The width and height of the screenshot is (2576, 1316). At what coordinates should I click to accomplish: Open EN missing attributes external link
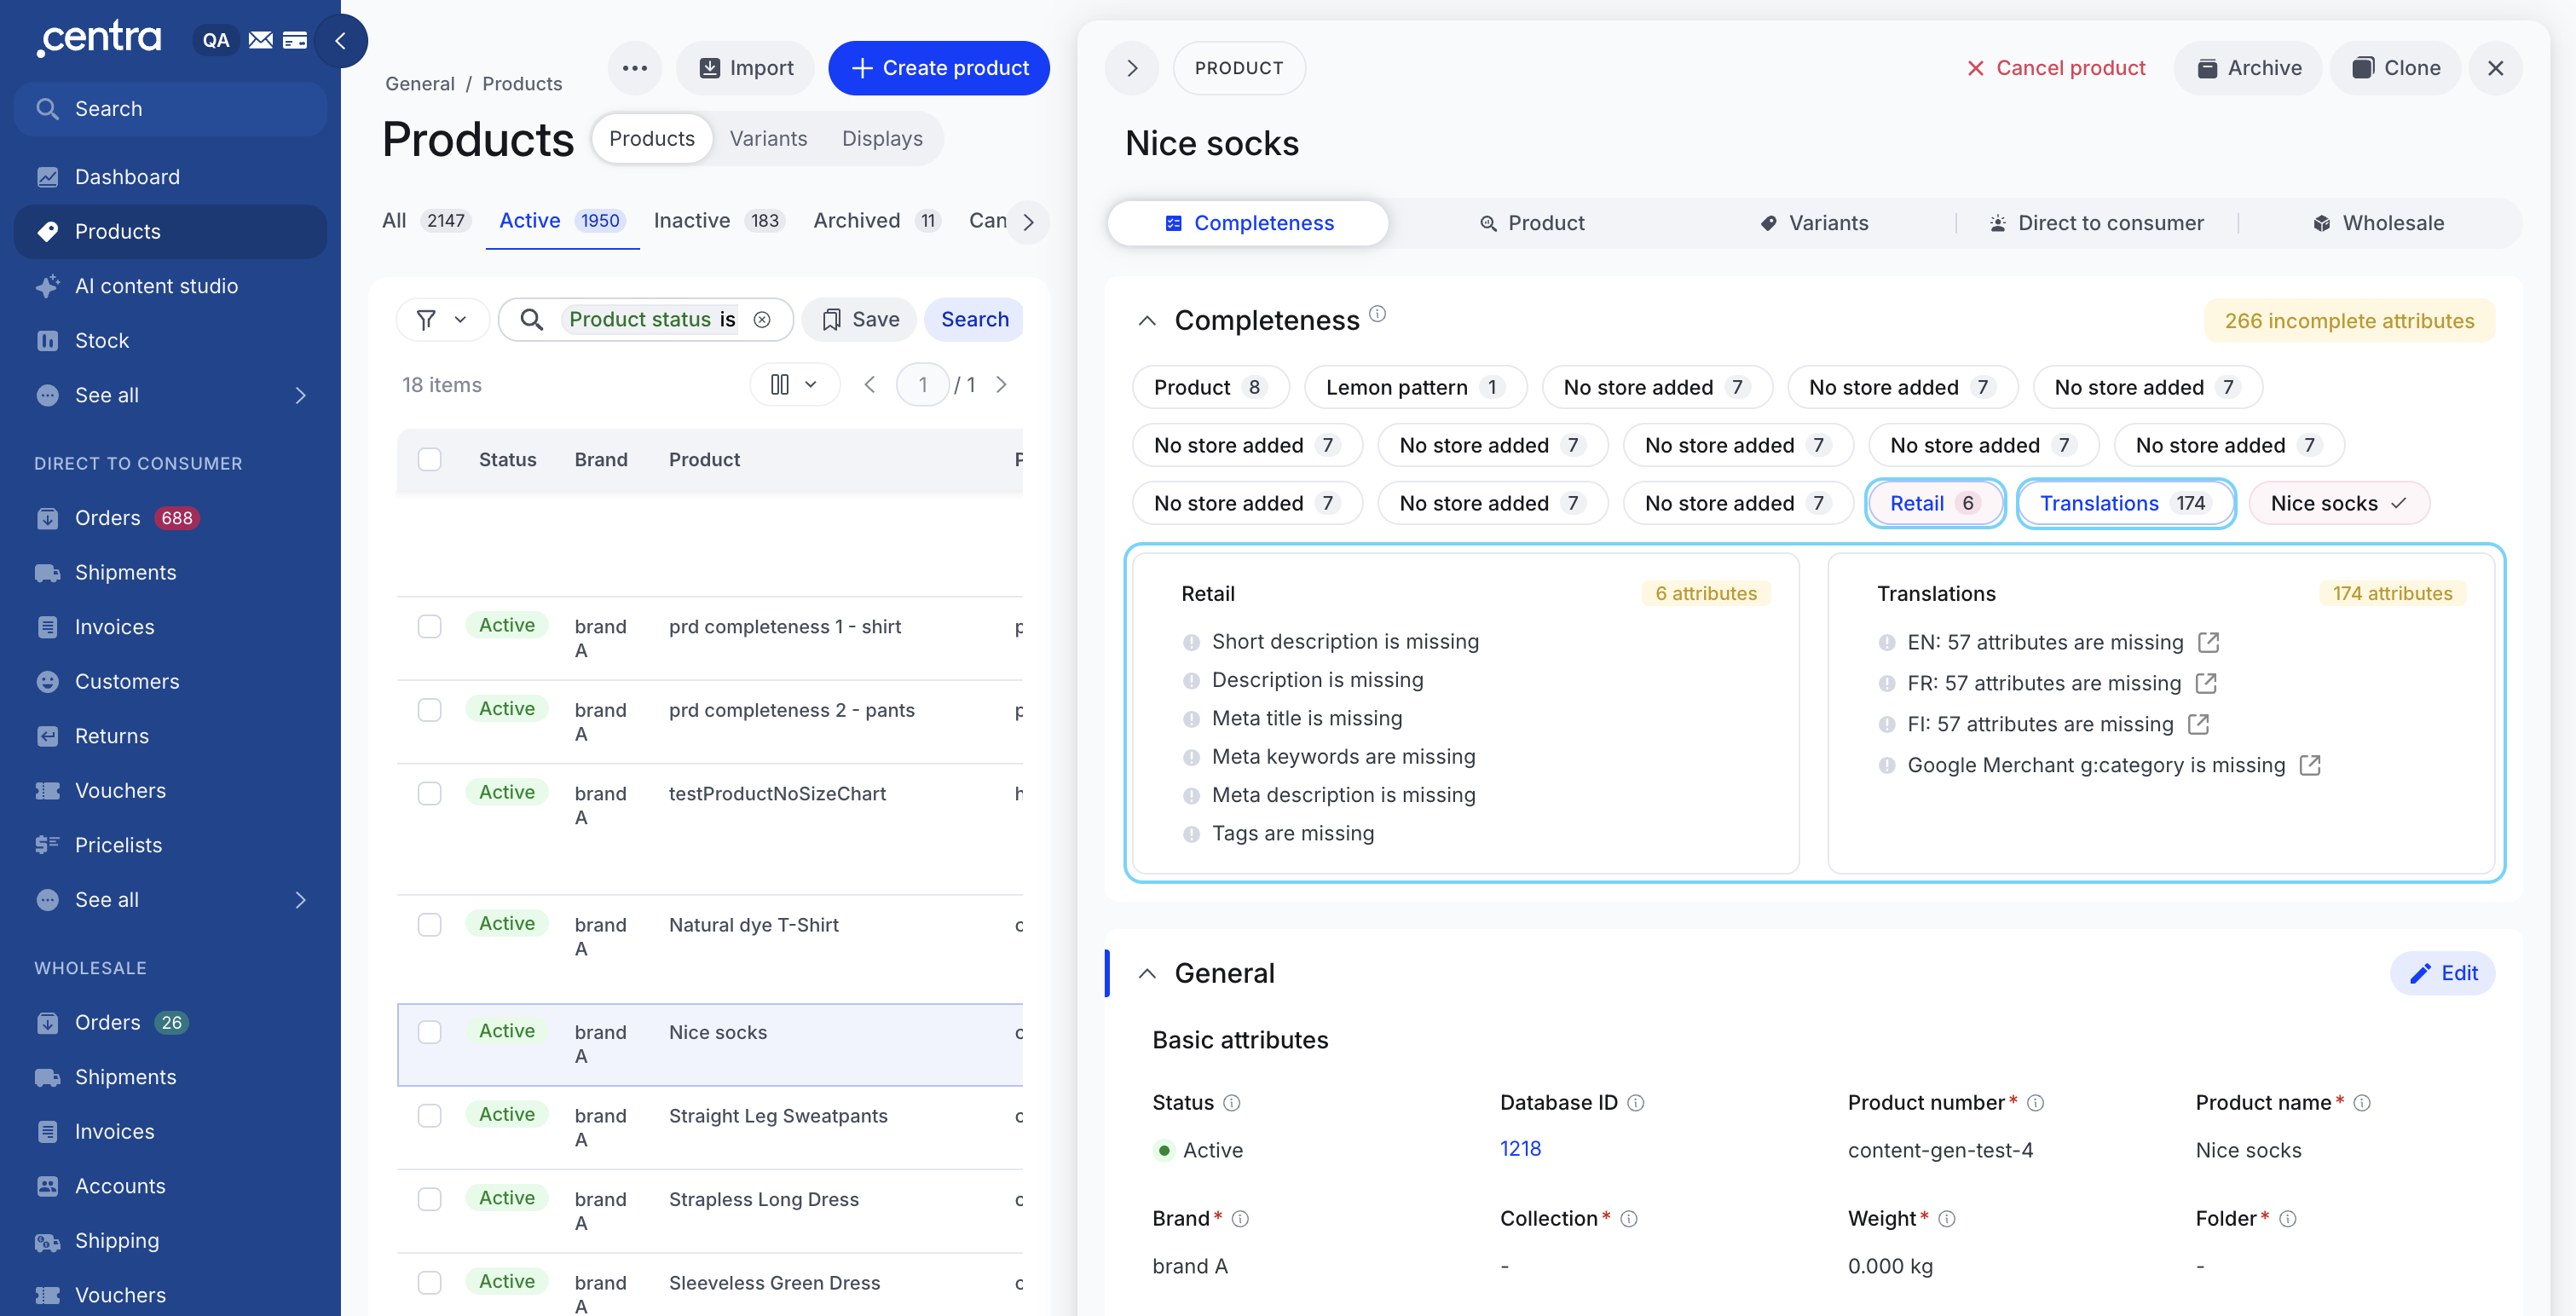click(2208, 642)
